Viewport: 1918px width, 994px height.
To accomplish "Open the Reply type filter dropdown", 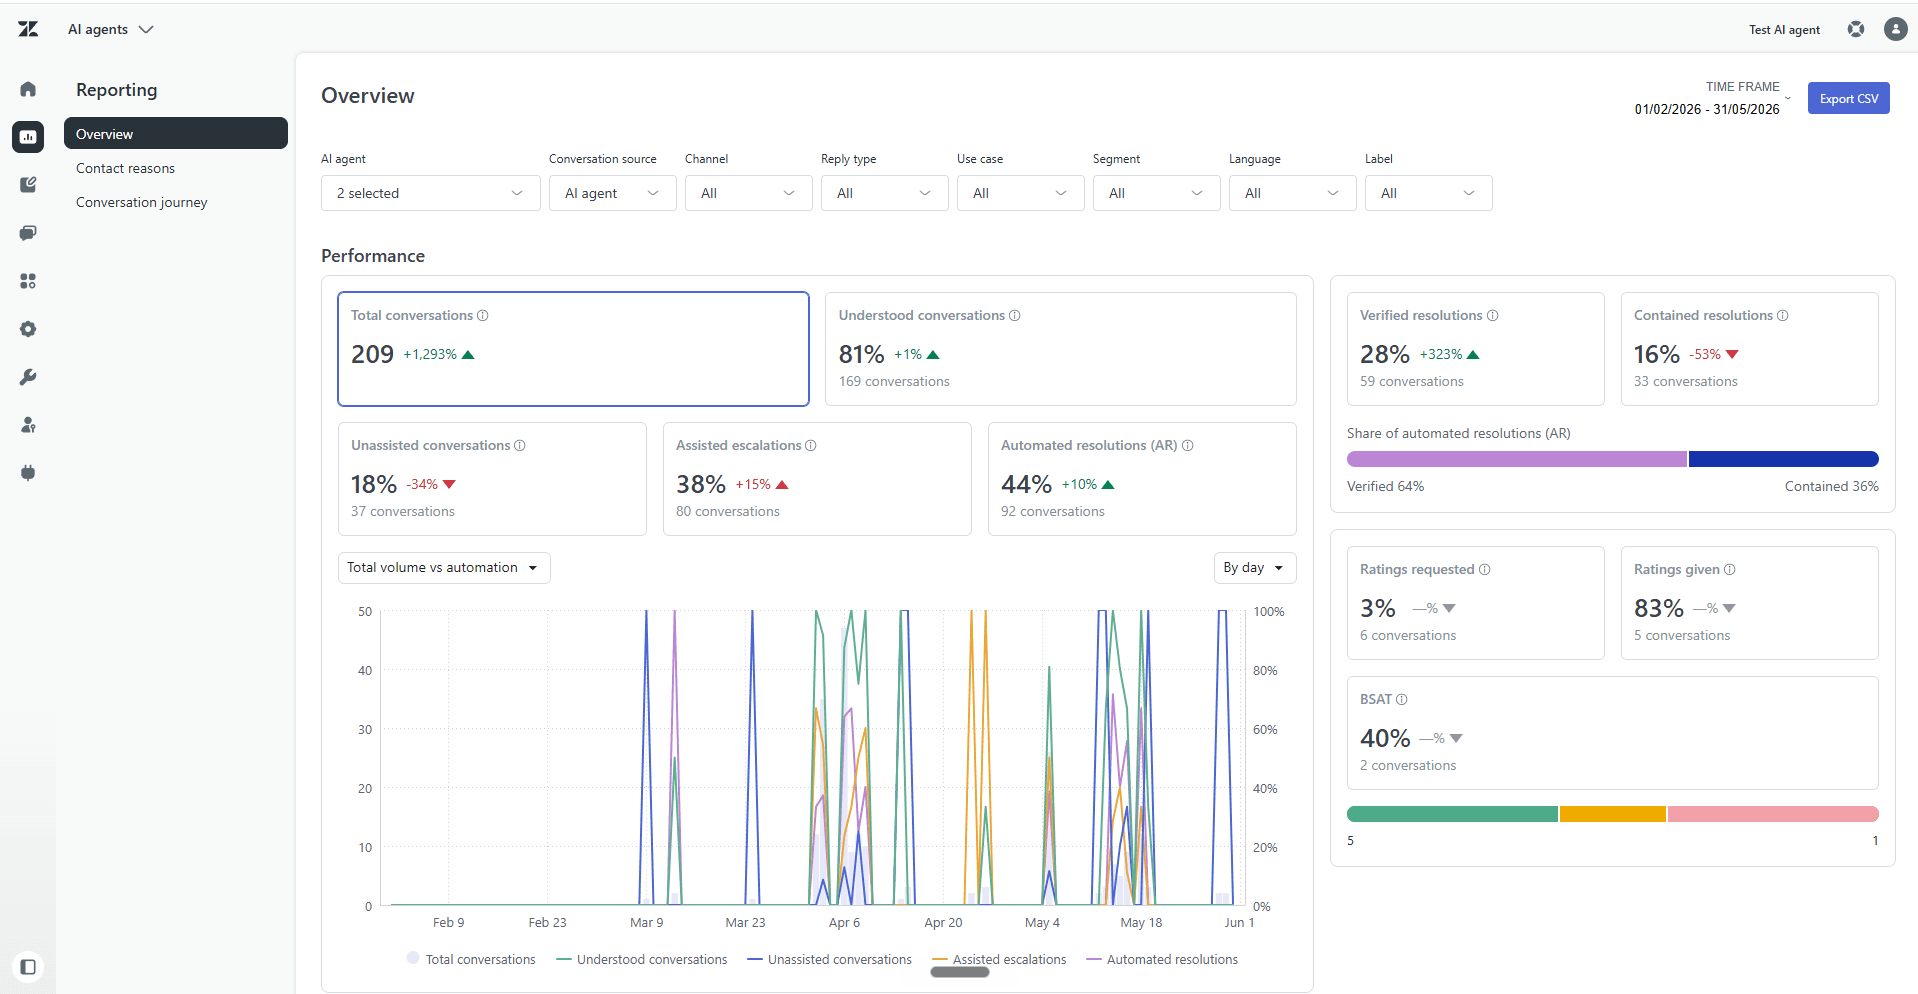I will pyautogui.click(x=884, y=193).
